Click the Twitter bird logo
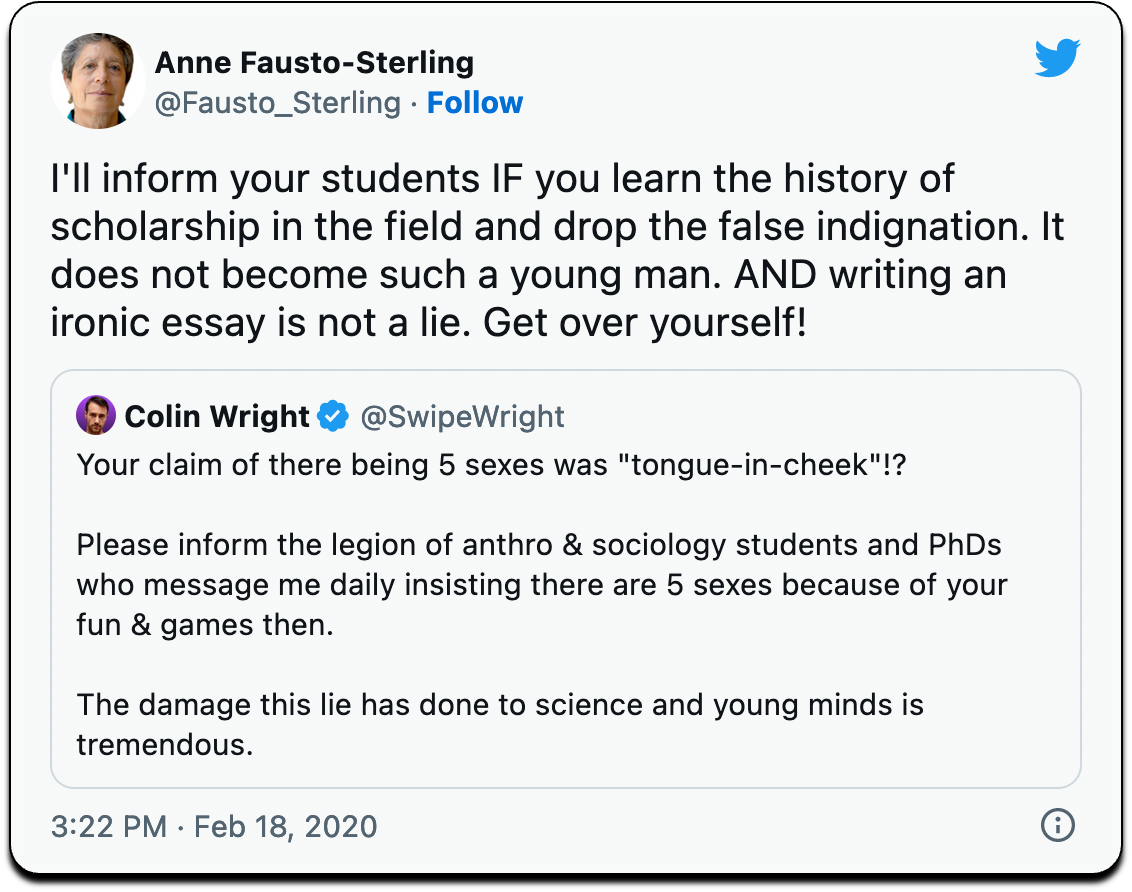This screenshot has height=892, width=1132. (x=1057, y=61)
